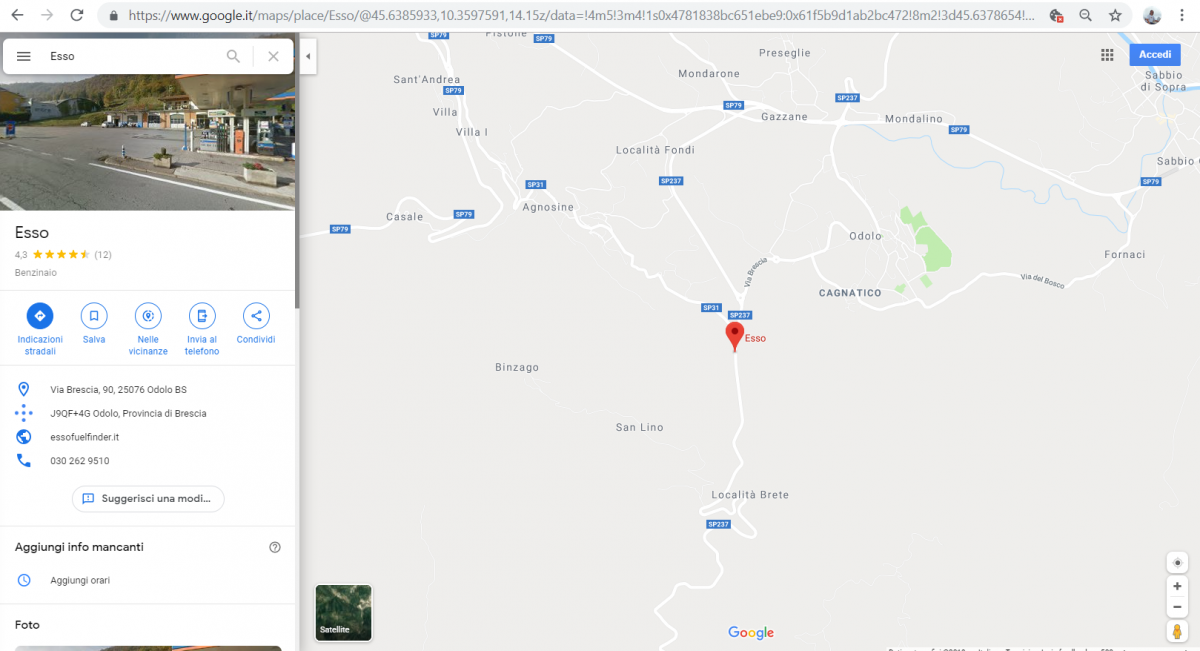Click the Street View Pegman icon
Screen dimensions: 1200x651
(x=1177, y=631)
